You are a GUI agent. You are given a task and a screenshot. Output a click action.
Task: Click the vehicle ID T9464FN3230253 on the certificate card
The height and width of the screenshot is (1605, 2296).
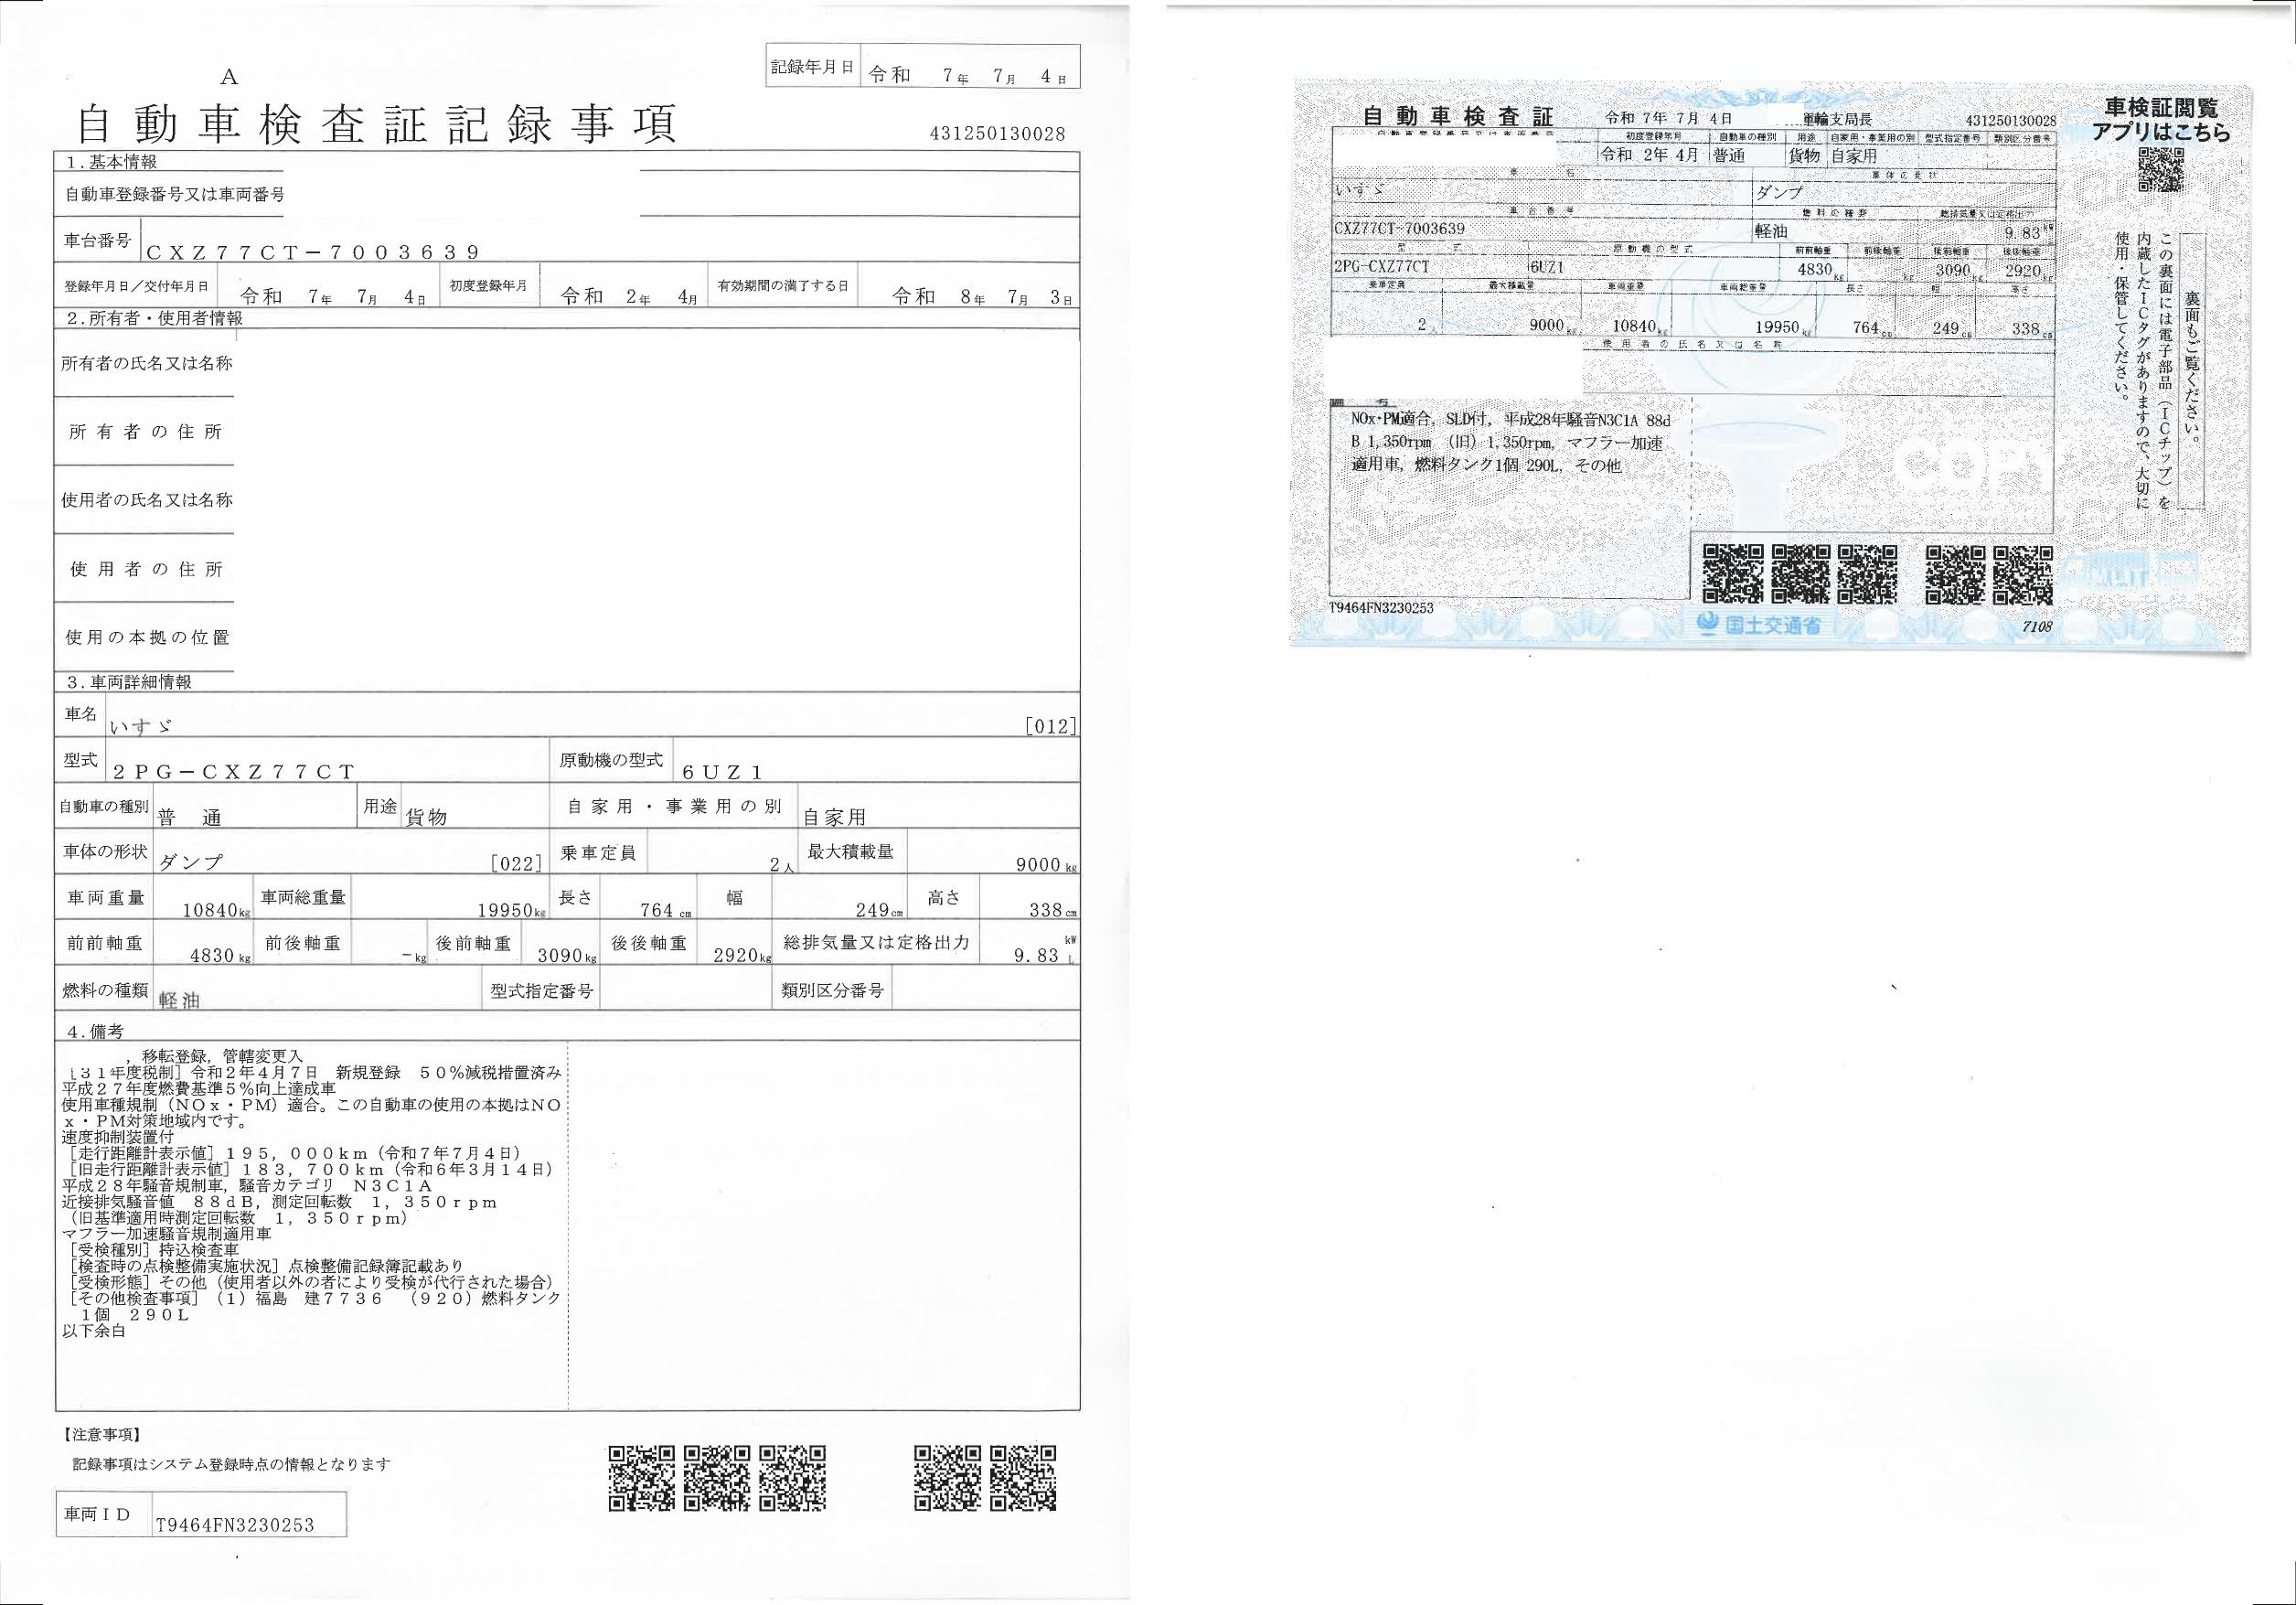pyautogui.click(x=1380, y=608)
